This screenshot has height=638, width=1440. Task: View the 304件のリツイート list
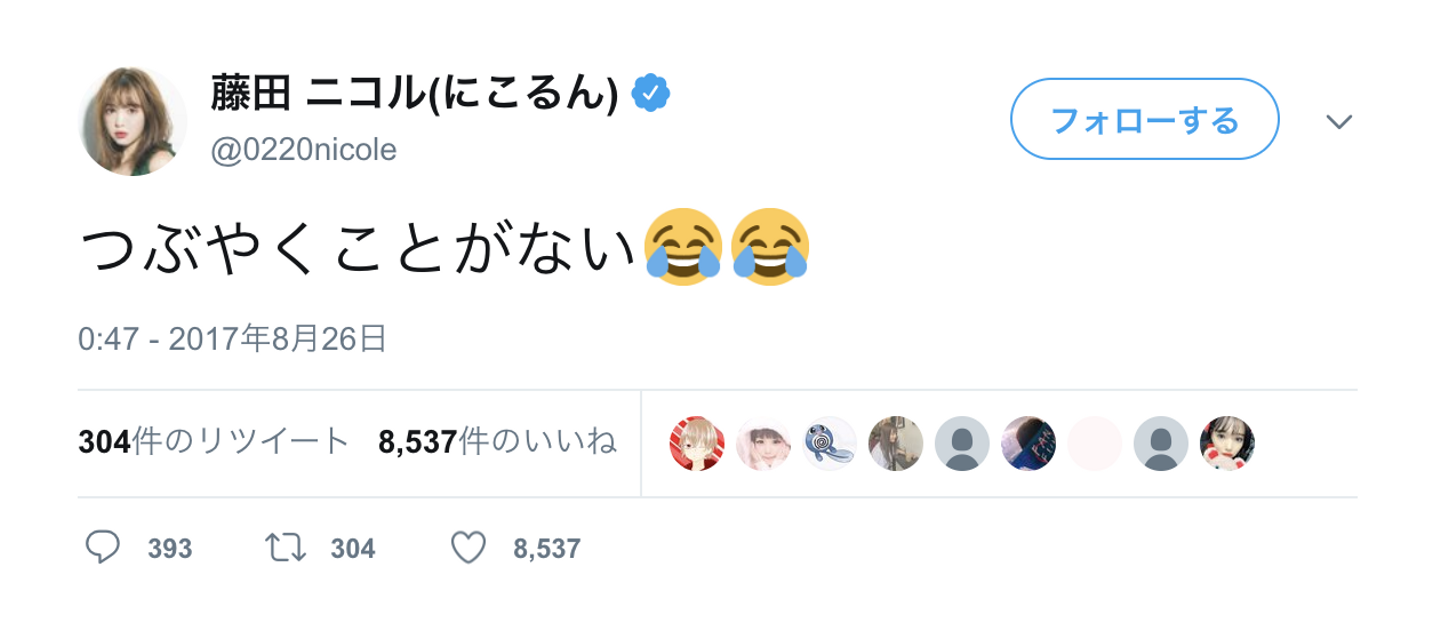click(214, 442)
